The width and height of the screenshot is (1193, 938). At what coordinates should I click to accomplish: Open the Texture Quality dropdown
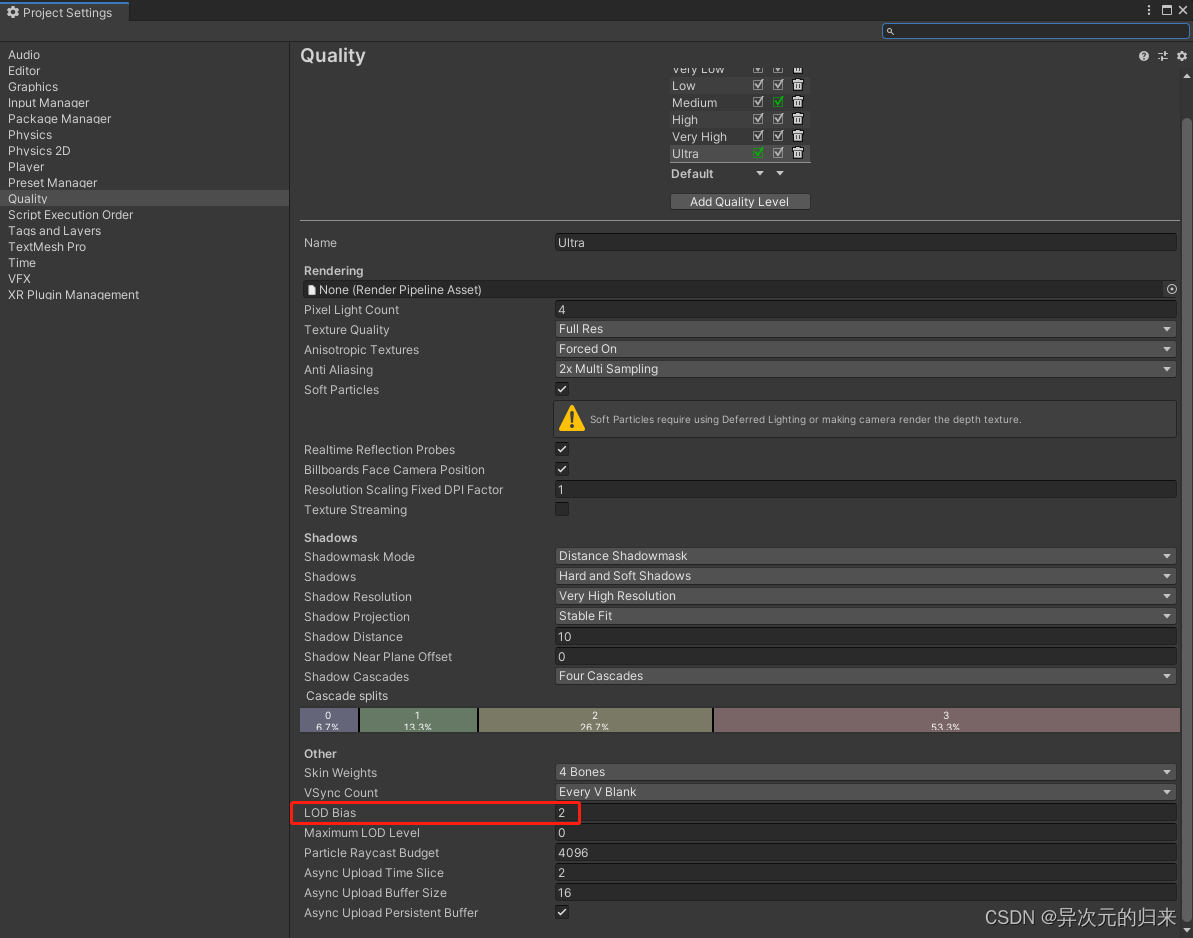tap(866, 329)
